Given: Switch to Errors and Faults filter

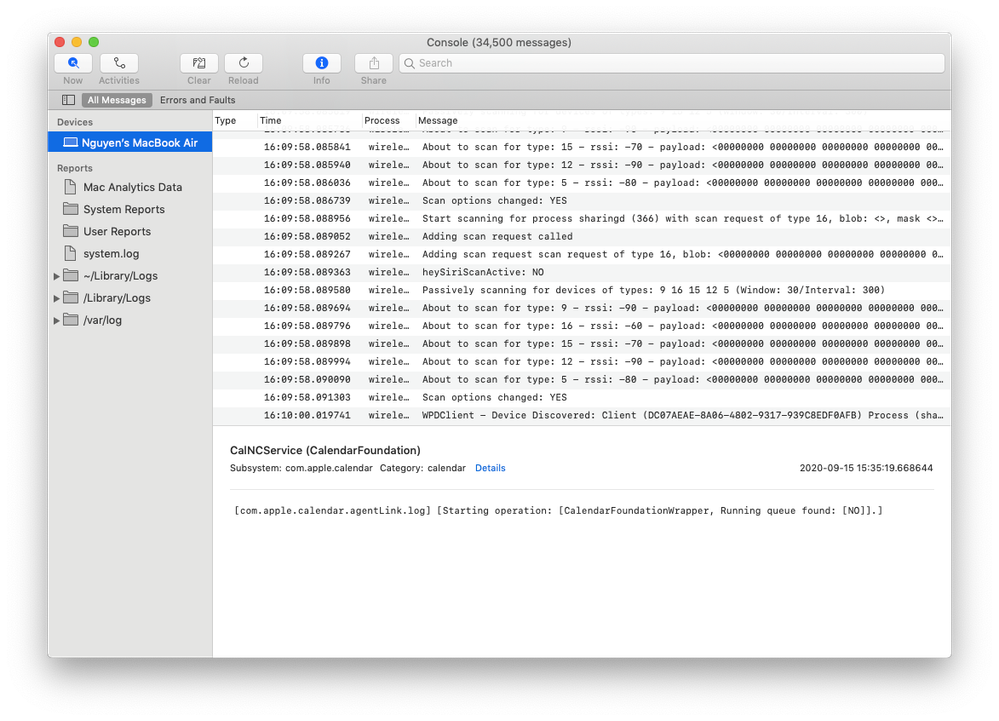Looking at the screenshot, I should [x=198, y=100].
